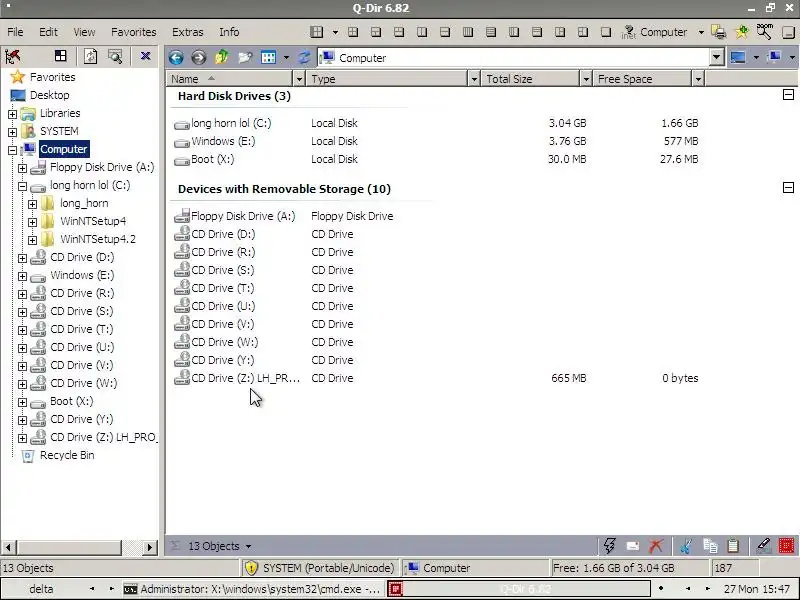Click the Forward navigation arrow
800x600 pixels.
198,58
